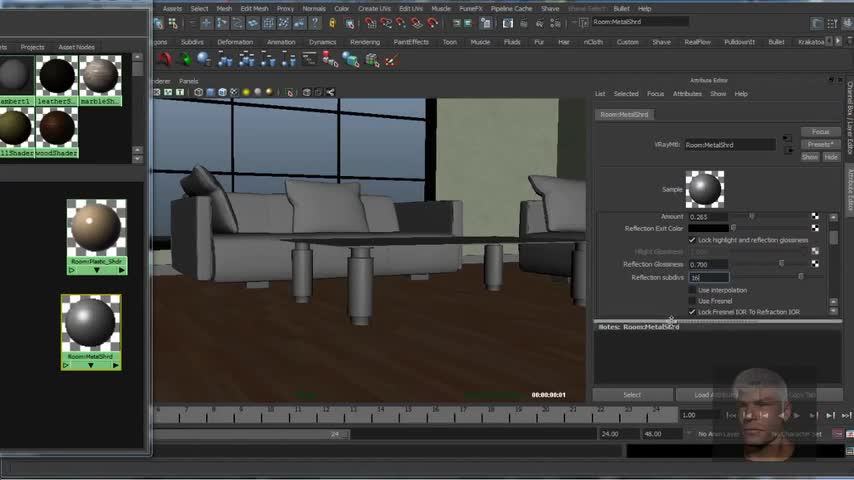854x480 pixels.
Task: Open the Create UVs menu
Action: [x=374, y=9]
